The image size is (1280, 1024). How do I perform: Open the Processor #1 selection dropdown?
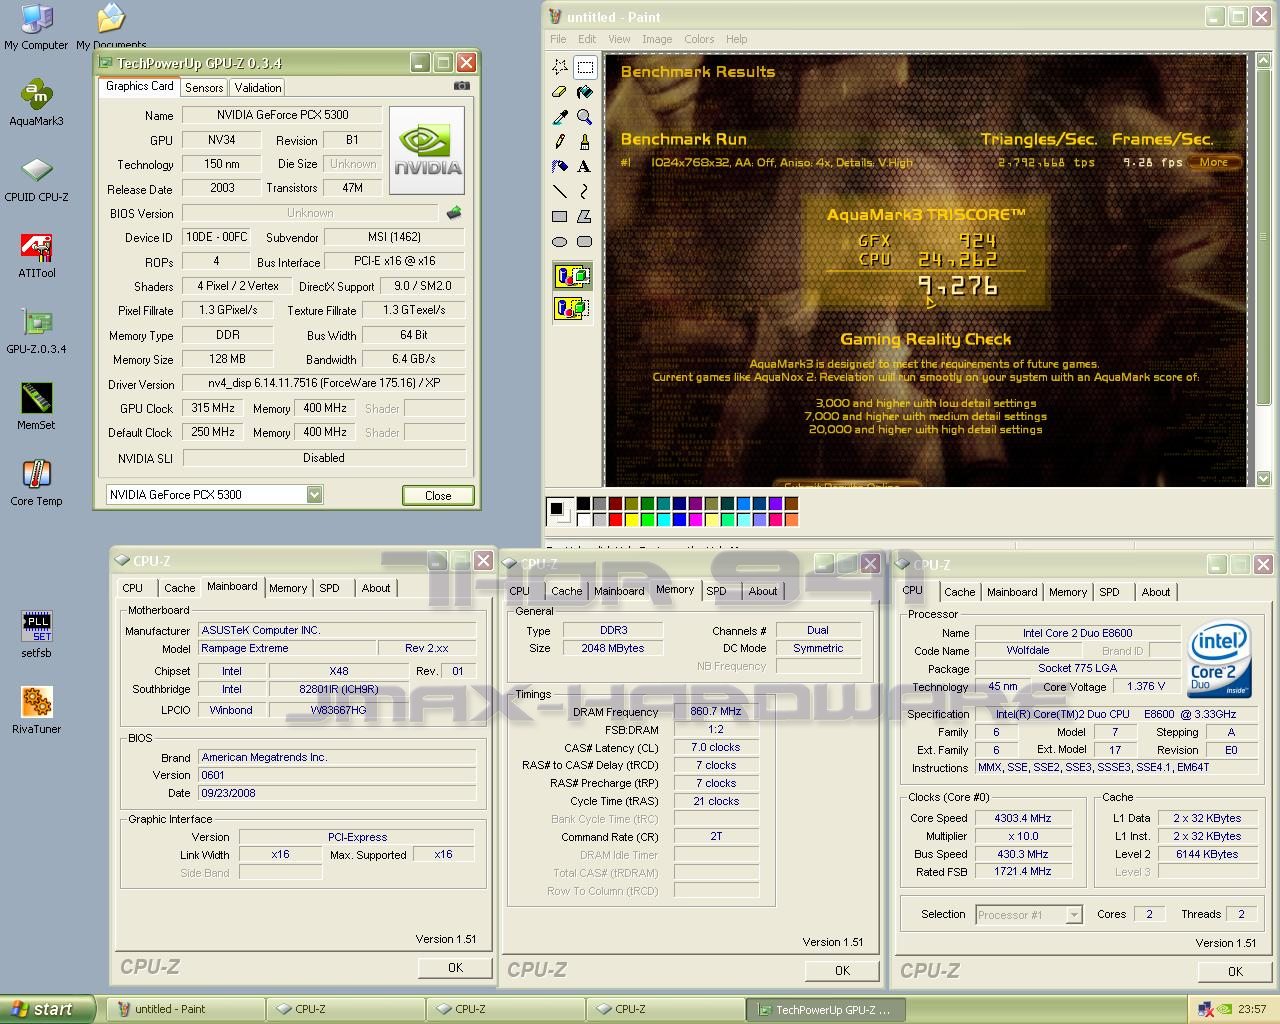point(1073,914)
